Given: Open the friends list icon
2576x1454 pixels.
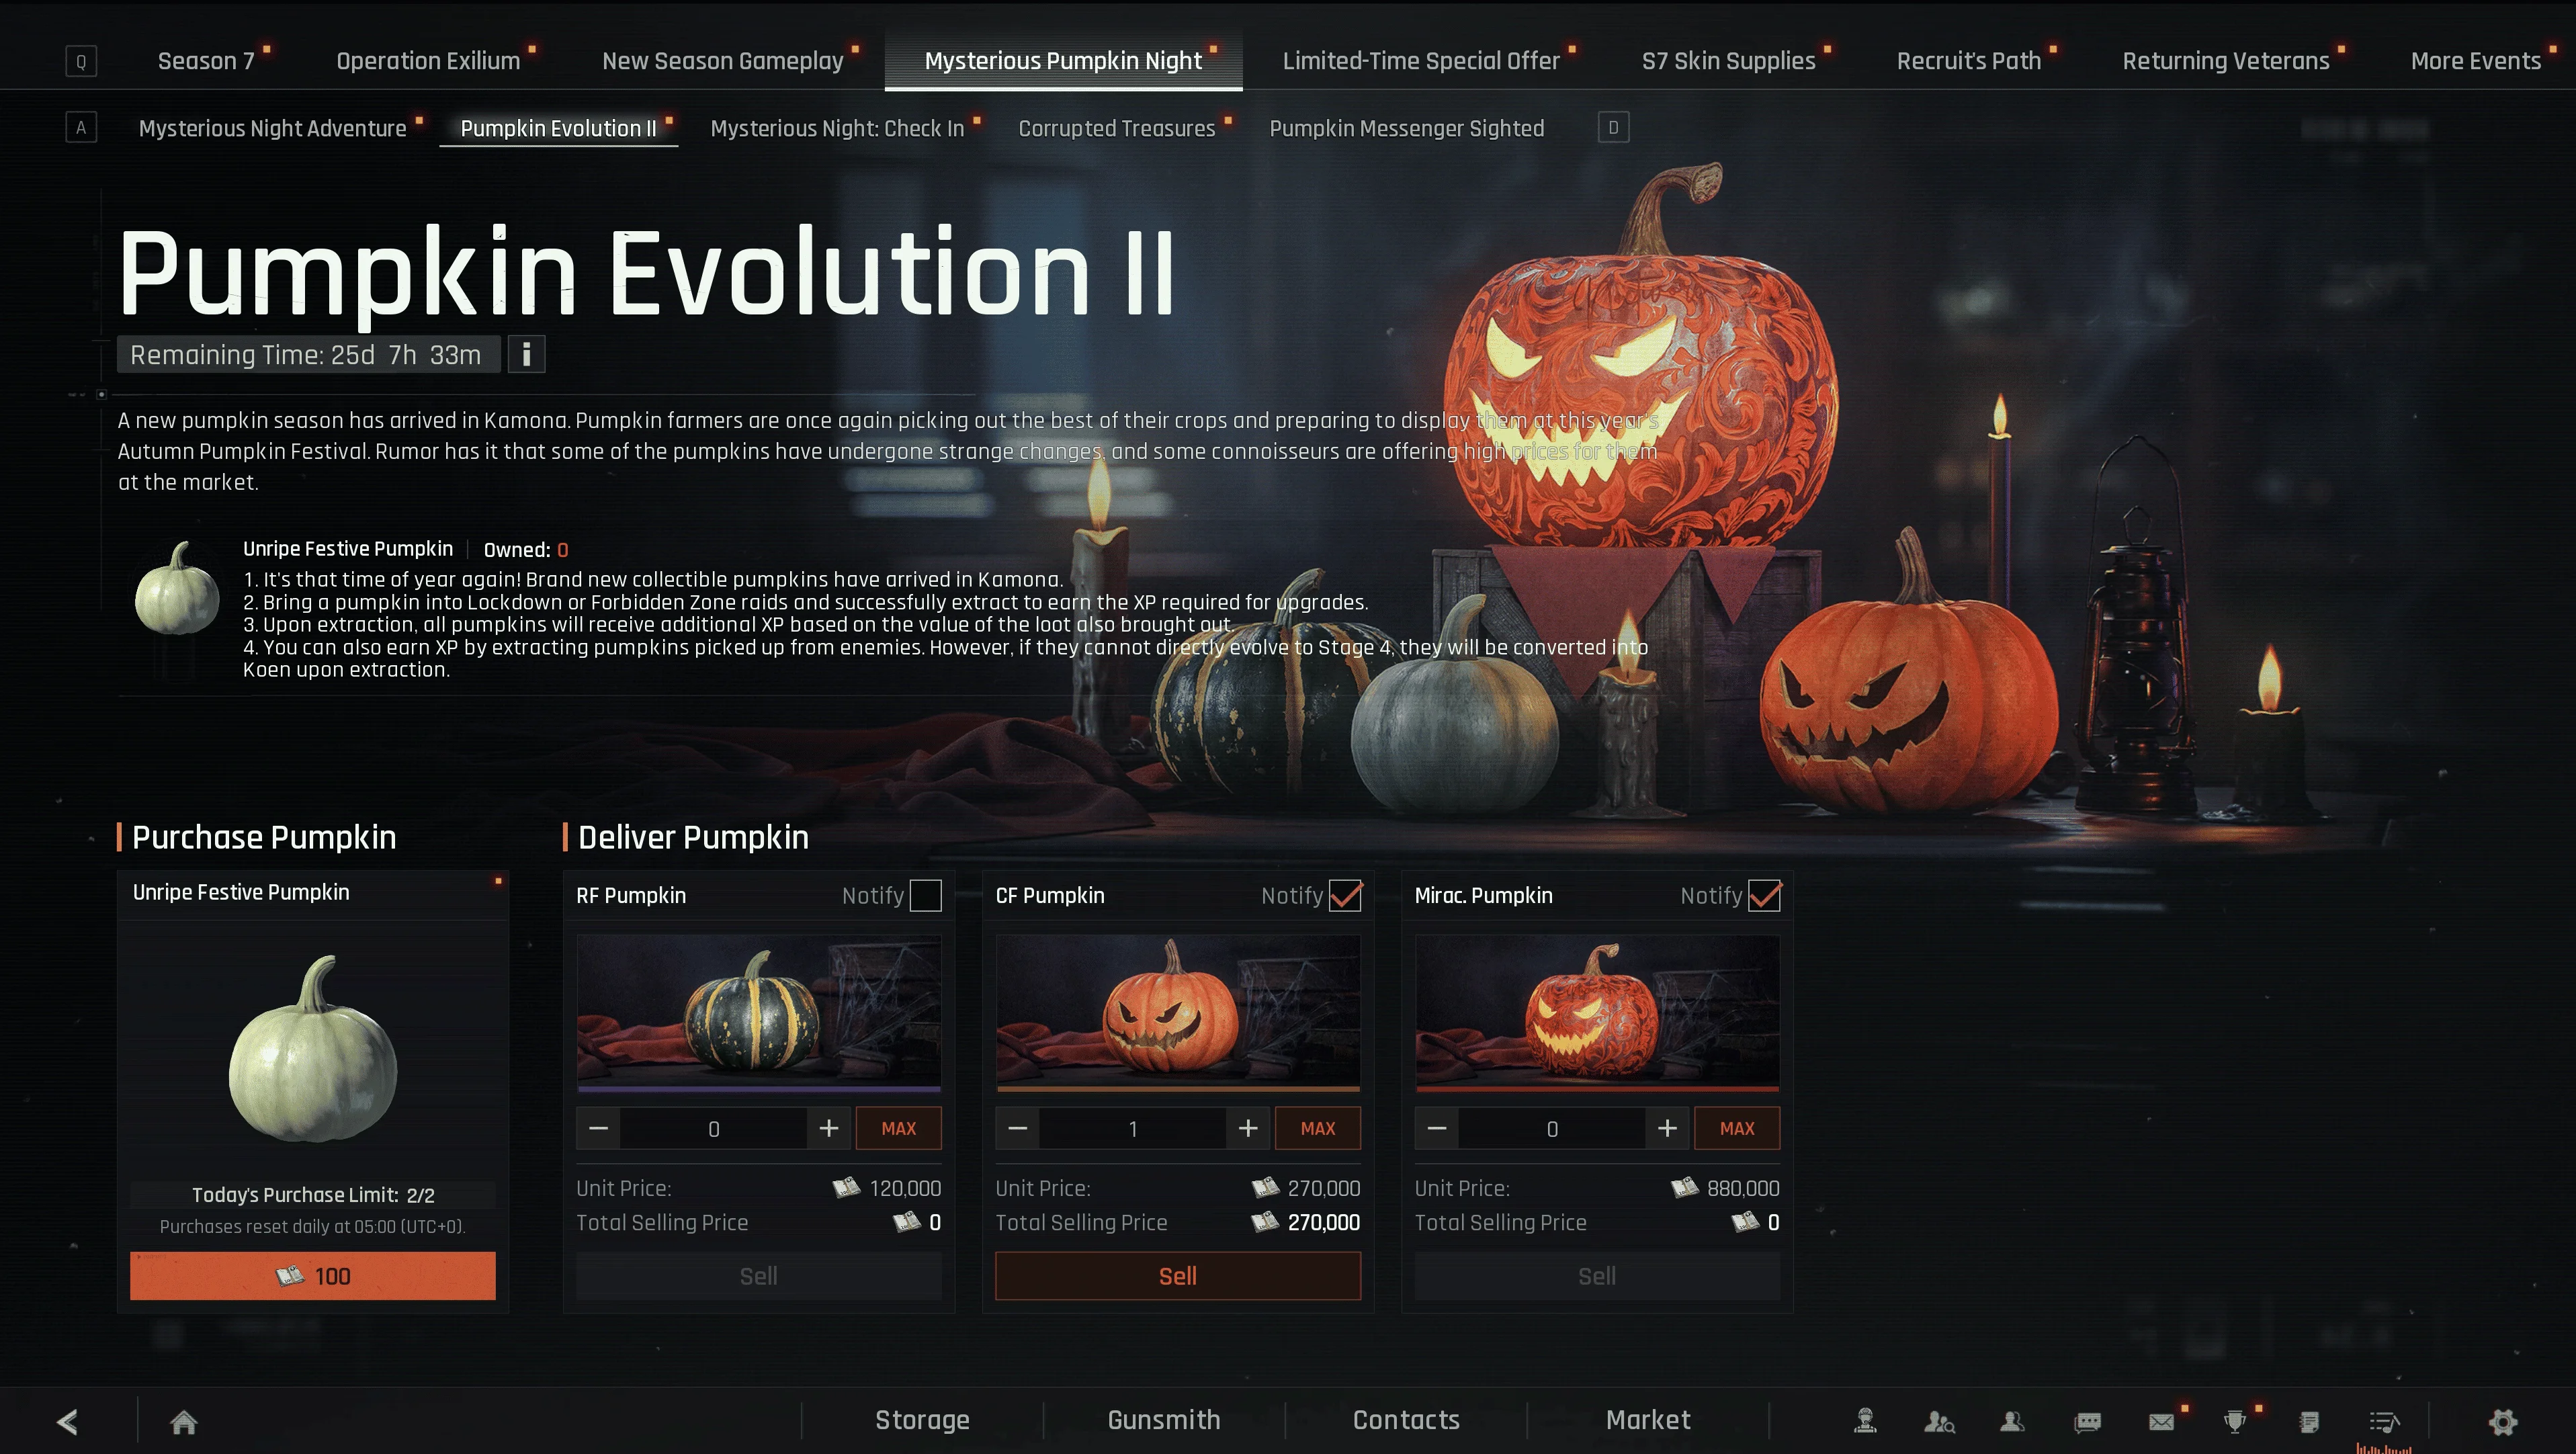Looking at the screenshot, I should (2013, 1421).
